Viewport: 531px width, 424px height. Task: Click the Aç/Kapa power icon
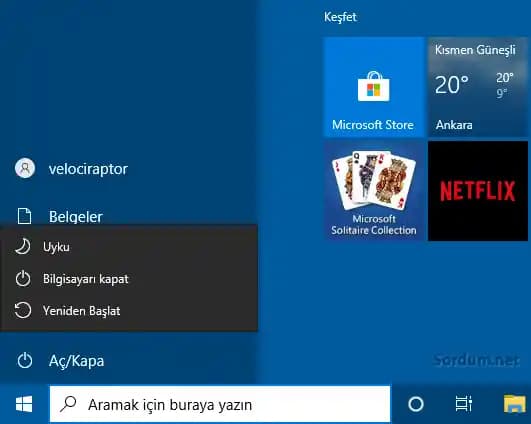click(x=25, y=360)
